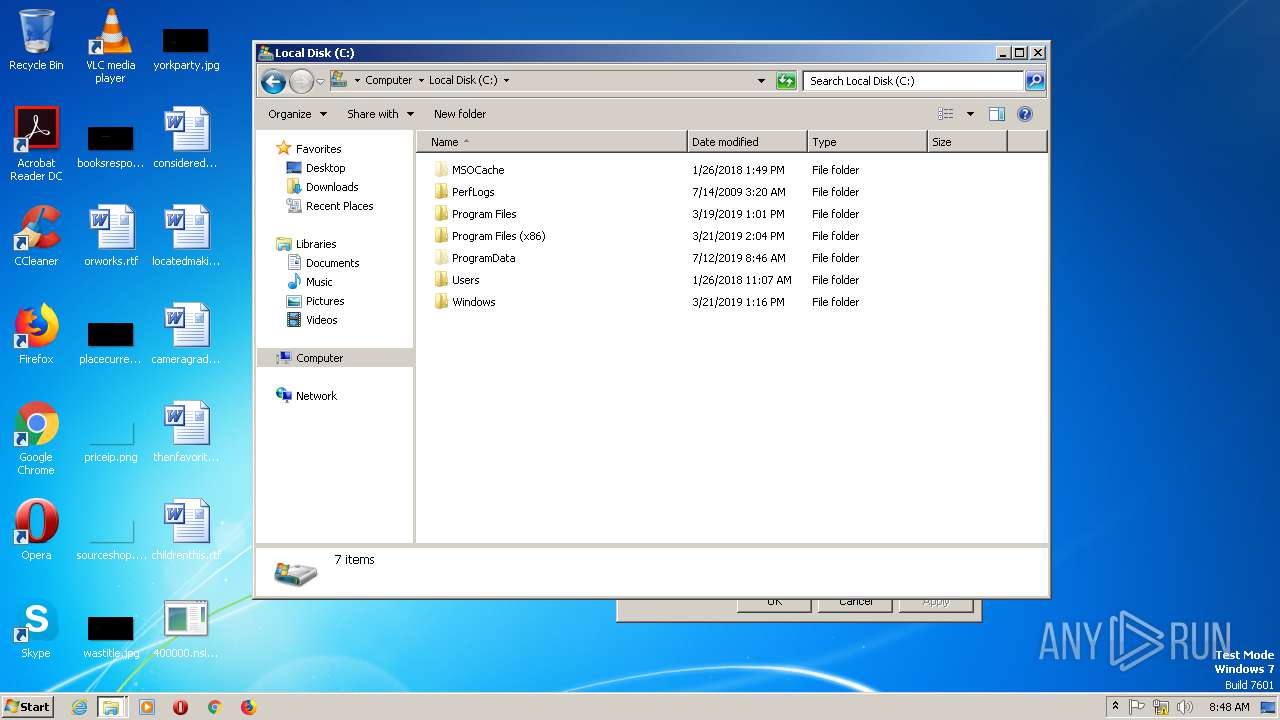Screen dimensions: 1280x720
Task: Select yorkparty.jpg desktop file
Action: tap(186, 46)
